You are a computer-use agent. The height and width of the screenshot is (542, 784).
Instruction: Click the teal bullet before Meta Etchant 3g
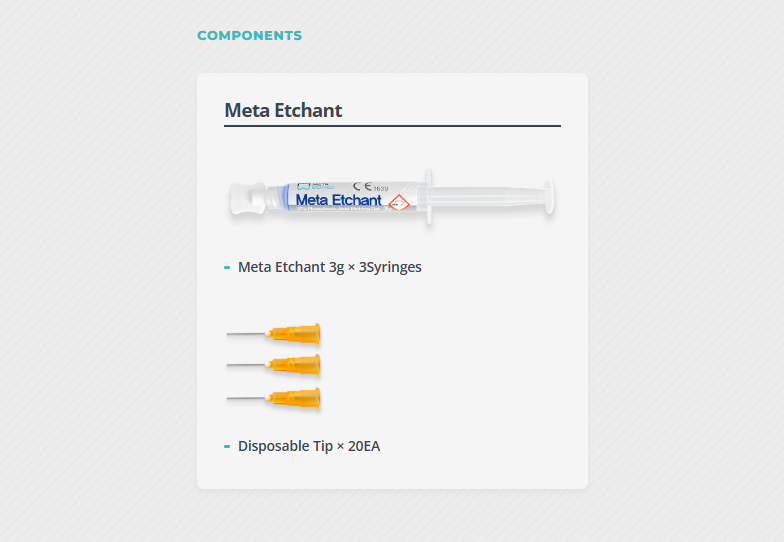click(x=227, y=268)
